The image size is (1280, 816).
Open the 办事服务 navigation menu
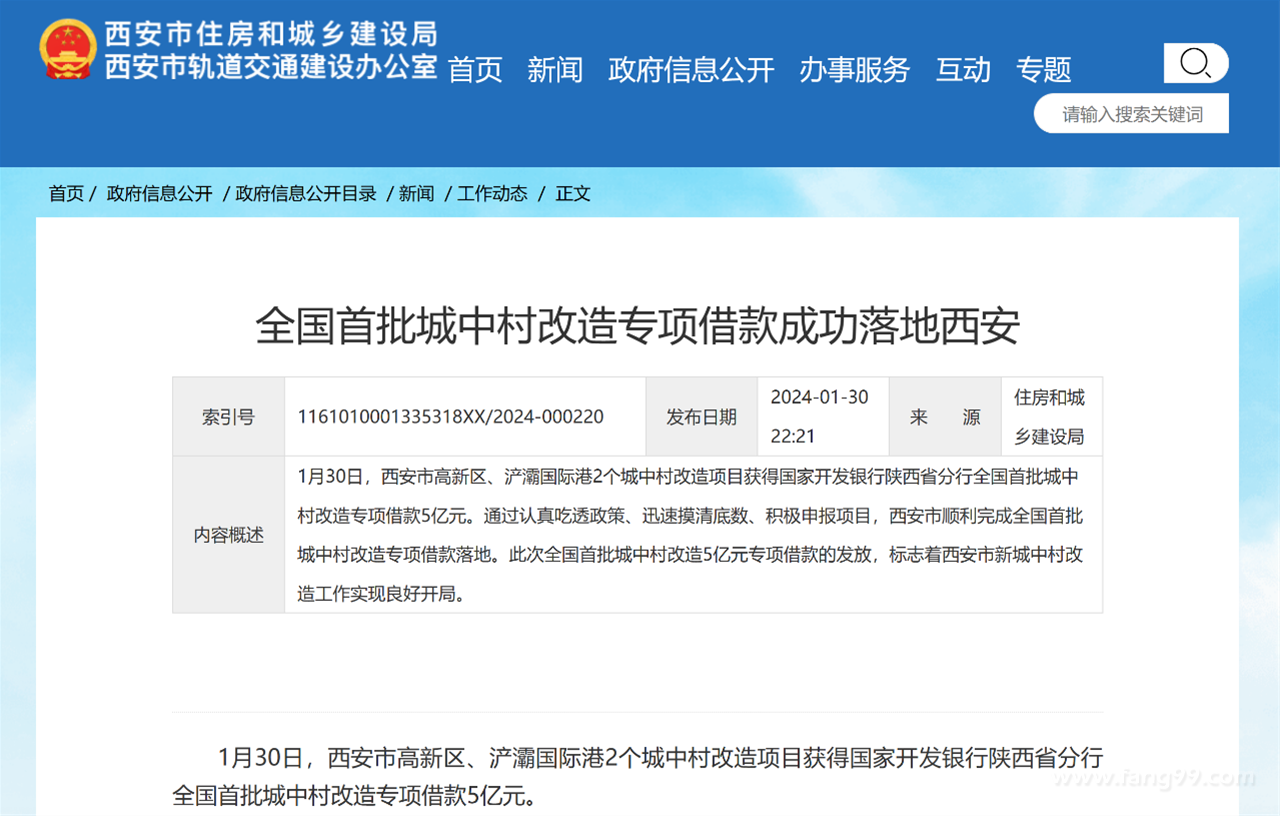tap(855, 70)
